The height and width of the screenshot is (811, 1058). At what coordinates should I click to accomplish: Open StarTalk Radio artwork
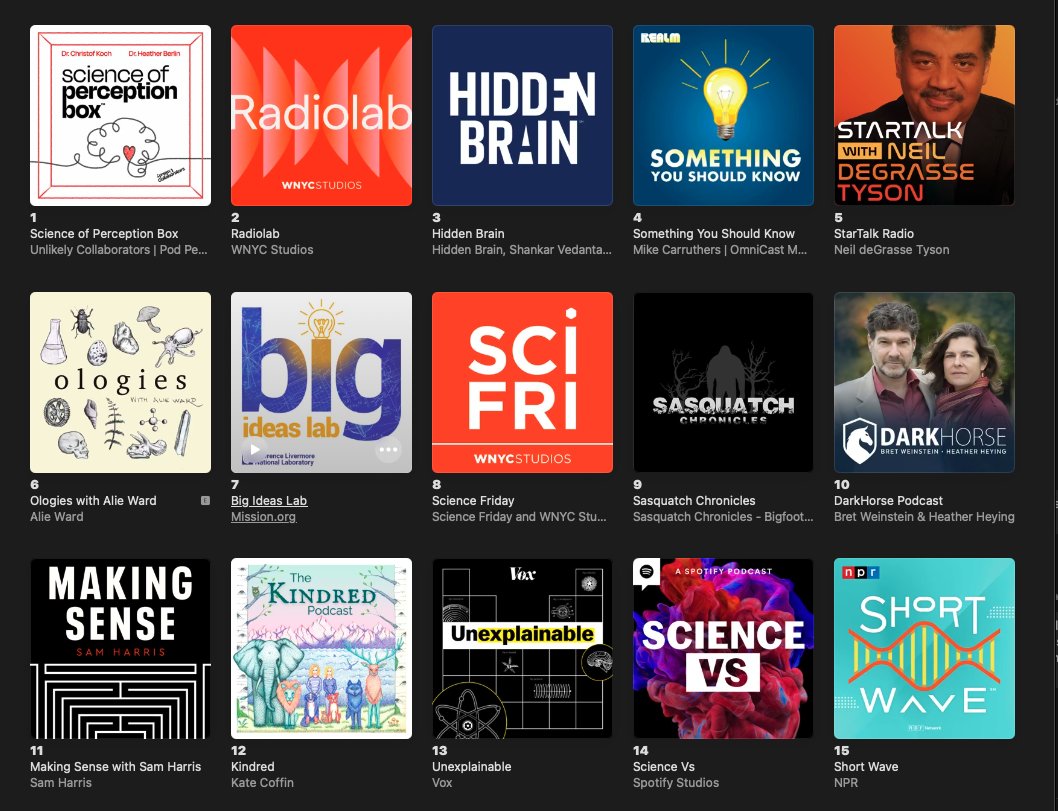[x=924, y=115]
